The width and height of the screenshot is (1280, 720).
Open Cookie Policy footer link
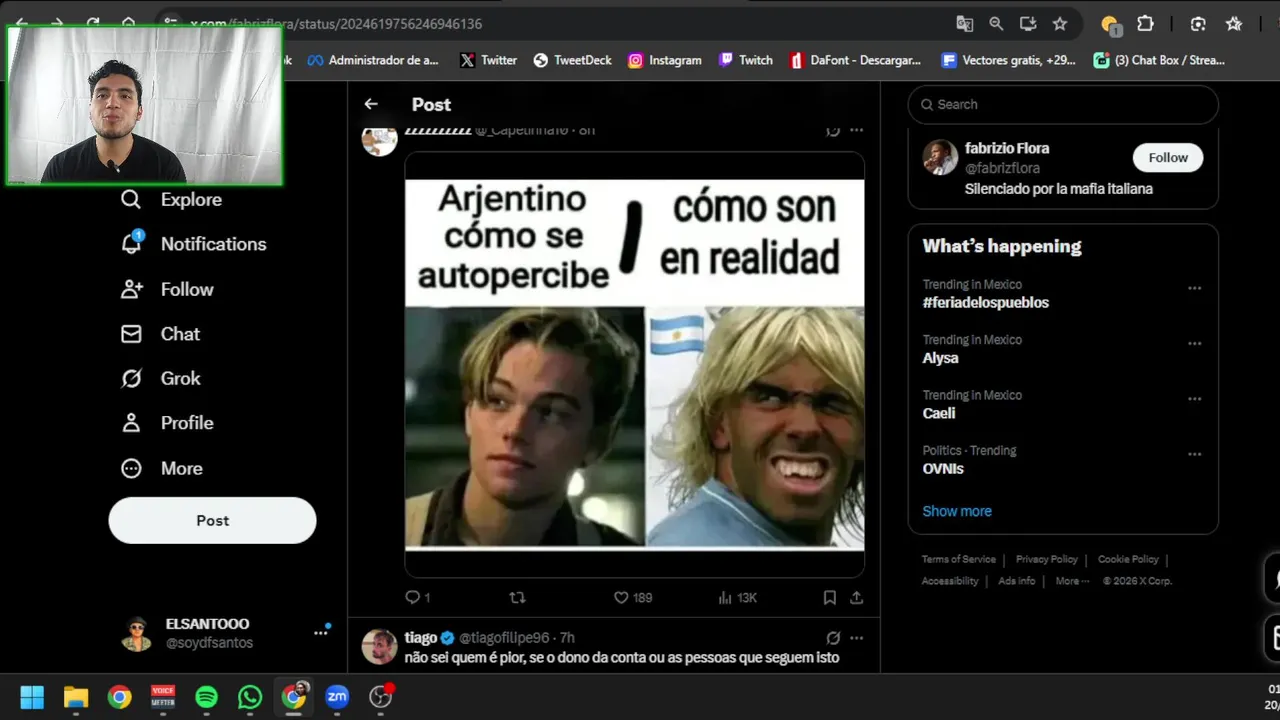1128,559
